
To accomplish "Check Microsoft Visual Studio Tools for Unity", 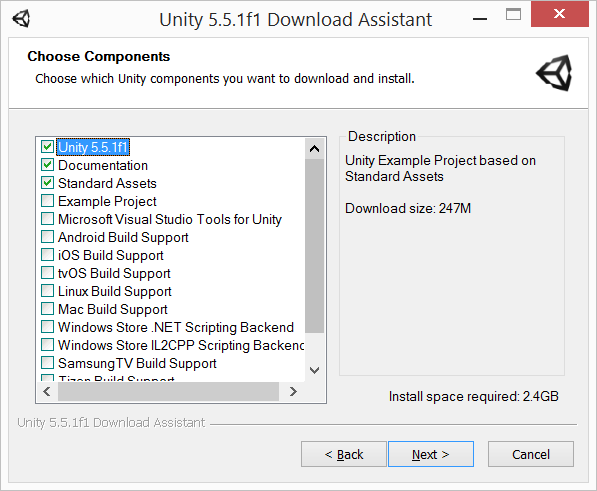I will [x=47, y=219].
